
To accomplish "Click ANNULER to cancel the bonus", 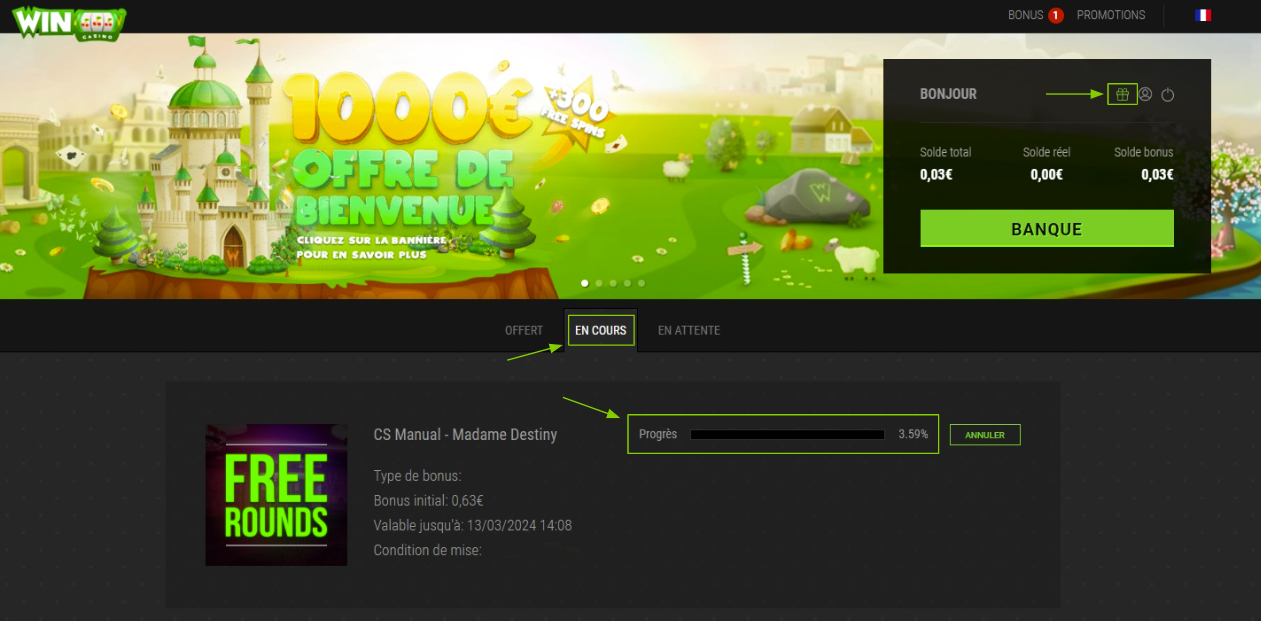I will tap(984, 435).
